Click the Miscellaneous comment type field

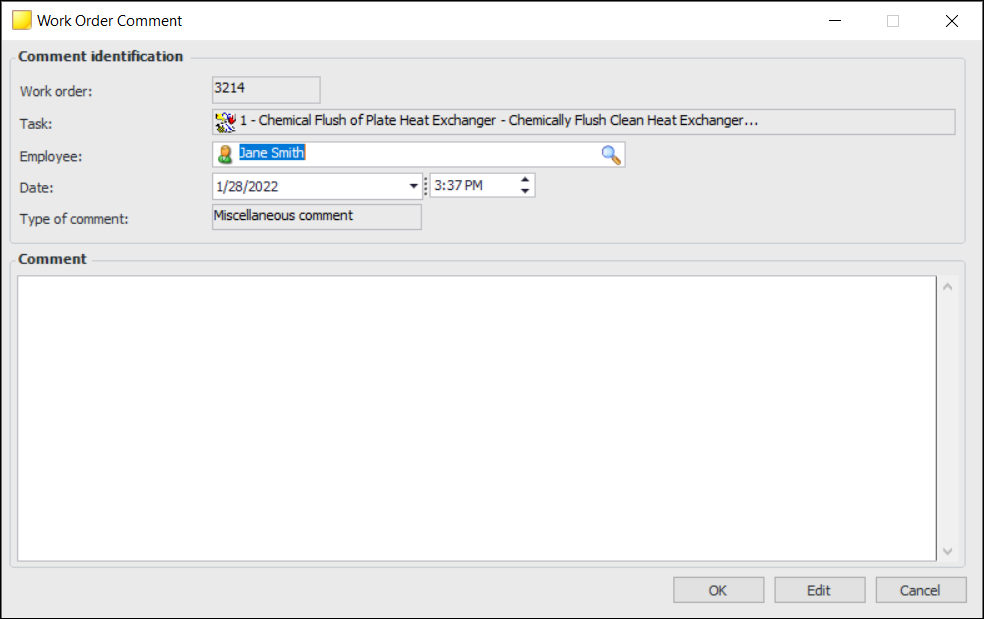(317, 217)
